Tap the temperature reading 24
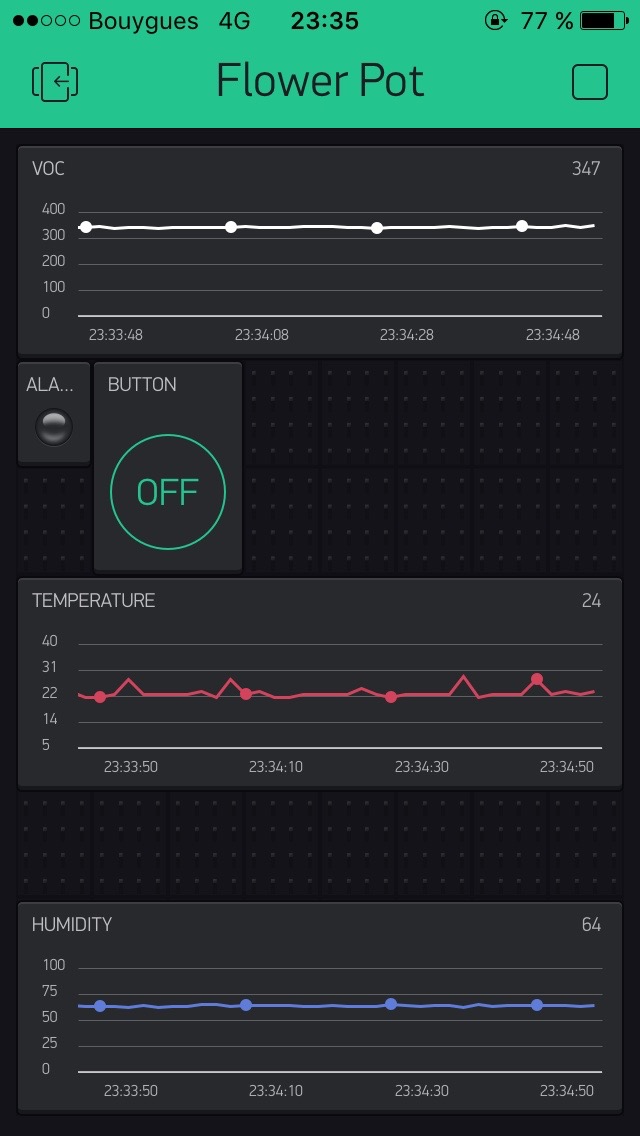 tap(591, 600)
